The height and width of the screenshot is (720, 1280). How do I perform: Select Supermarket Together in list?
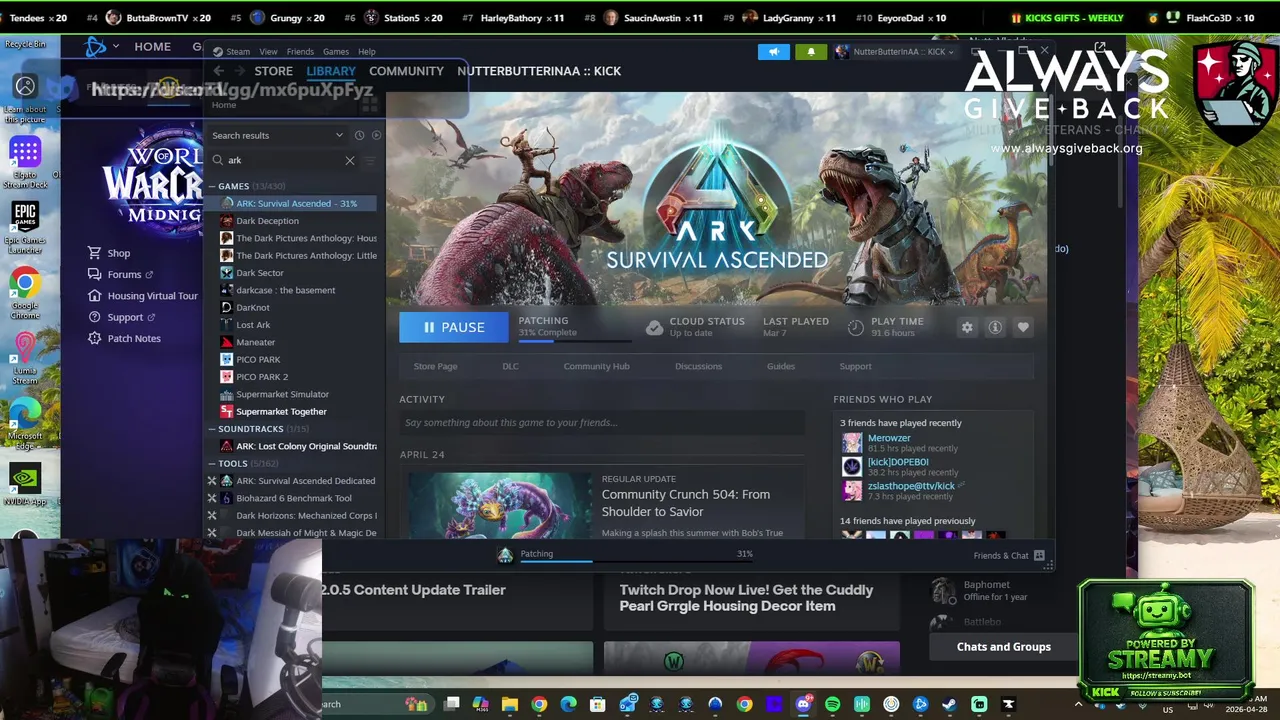(281, 412)
